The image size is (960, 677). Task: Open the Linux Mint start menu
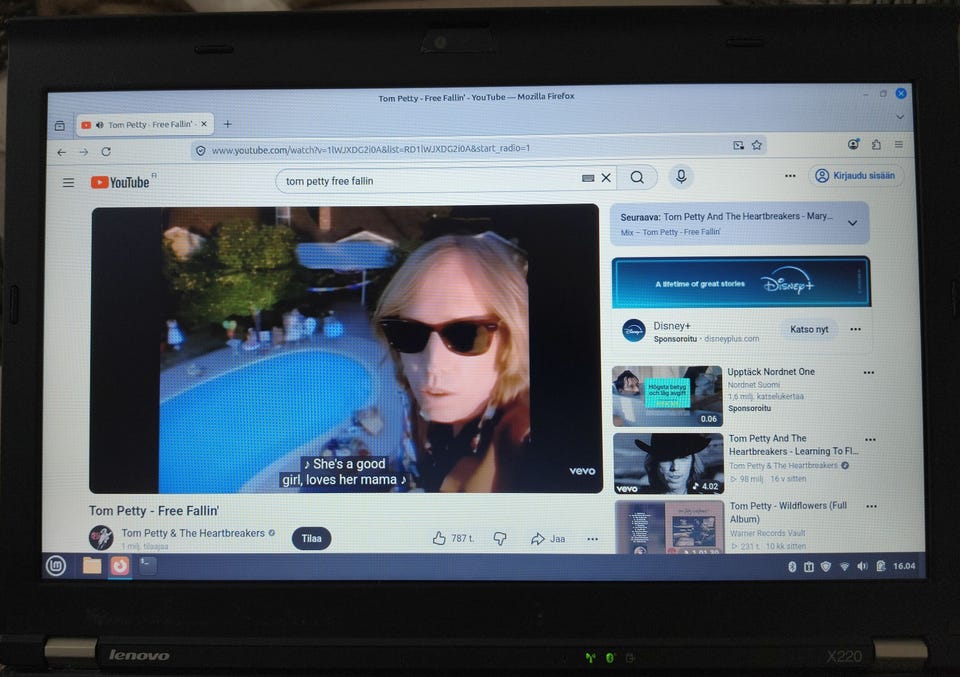pyautogui.click(x=56, y=566)
